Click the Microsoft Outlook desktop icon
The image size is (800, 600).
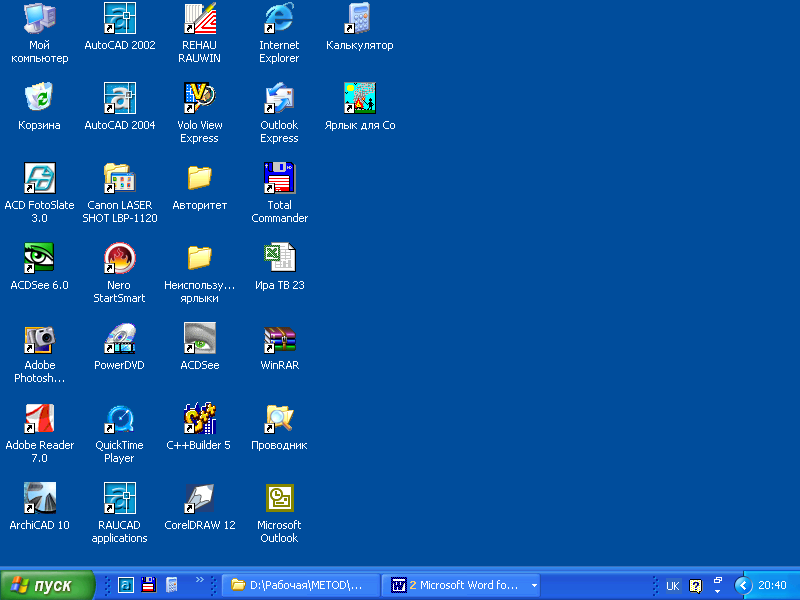pos(279,498)
